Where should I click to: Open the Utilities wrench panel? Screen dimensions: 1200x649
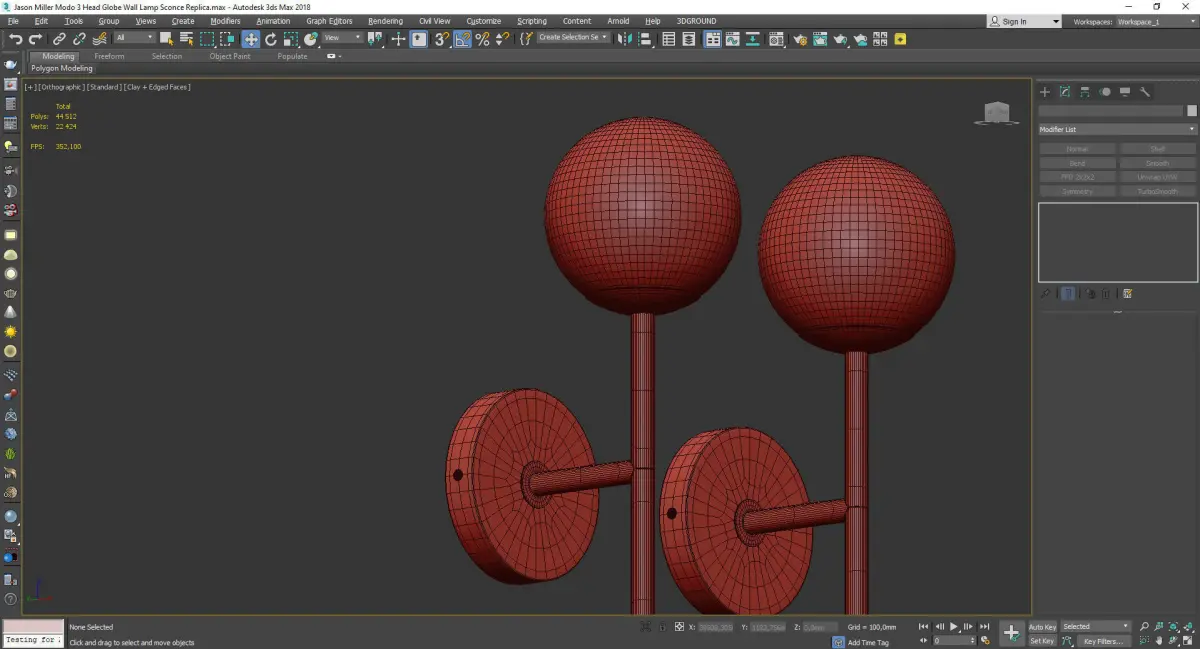point(1145,92)
